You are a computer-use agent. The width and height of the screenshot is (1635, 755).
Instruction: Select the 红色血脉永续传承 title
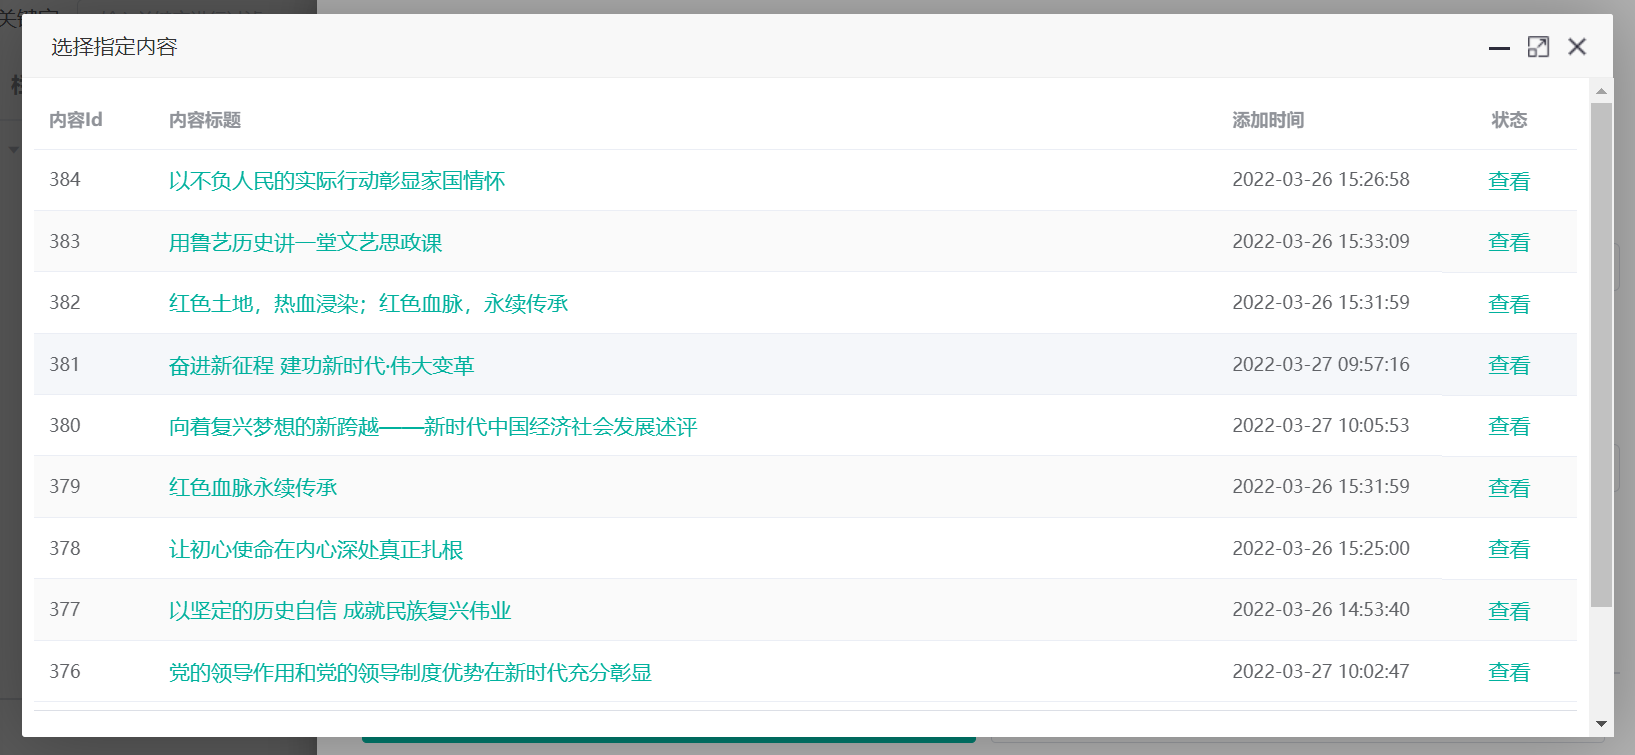(x=253, y=488)
